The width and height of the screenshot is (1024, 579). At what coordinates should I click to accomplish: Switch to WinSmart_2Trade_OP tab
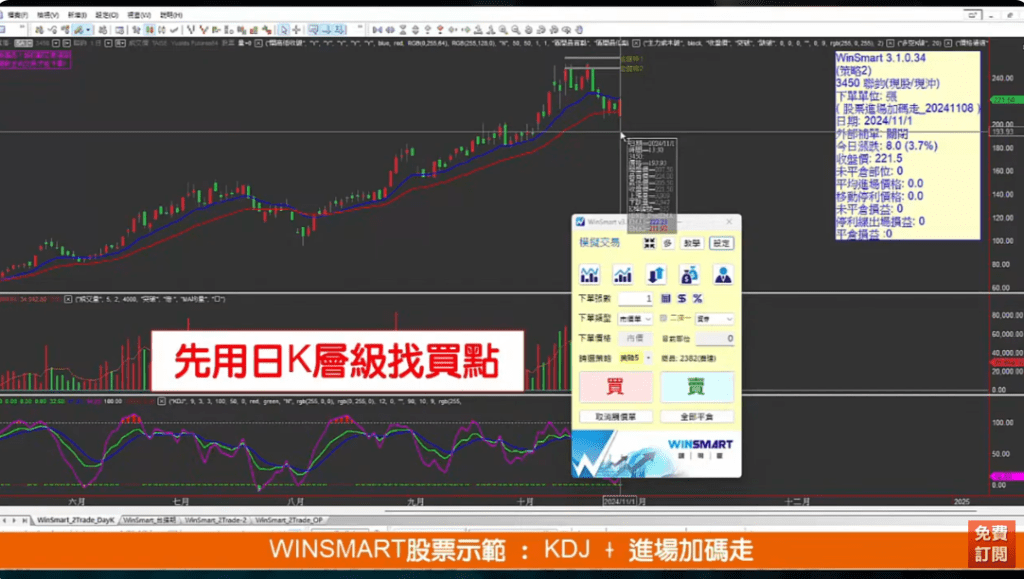[289, 520]
